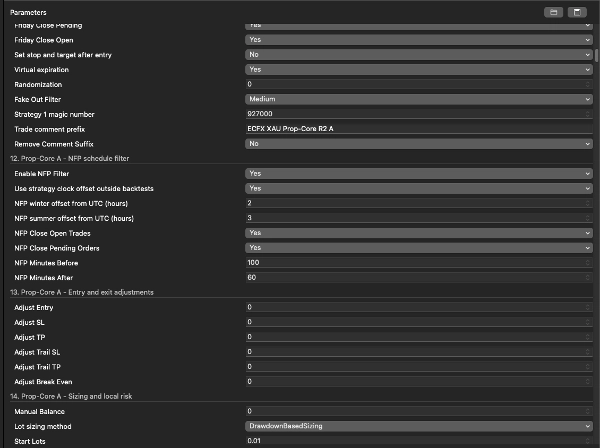Screen dimensions: 600x448
Task: Open Set stop and target after entry dropdown
Action: 419,55
